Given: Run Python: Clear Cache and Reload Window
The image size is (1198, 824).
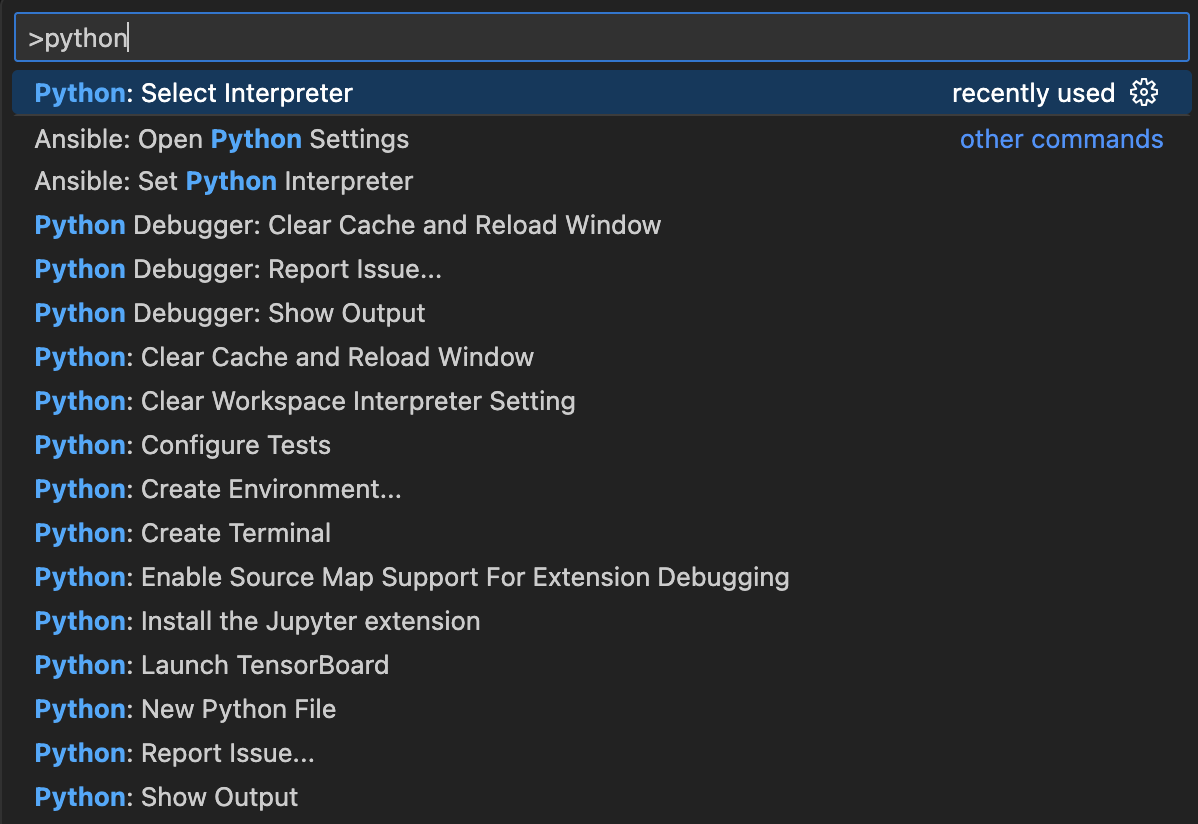Looking at the screenshot, I should (602, 357).
